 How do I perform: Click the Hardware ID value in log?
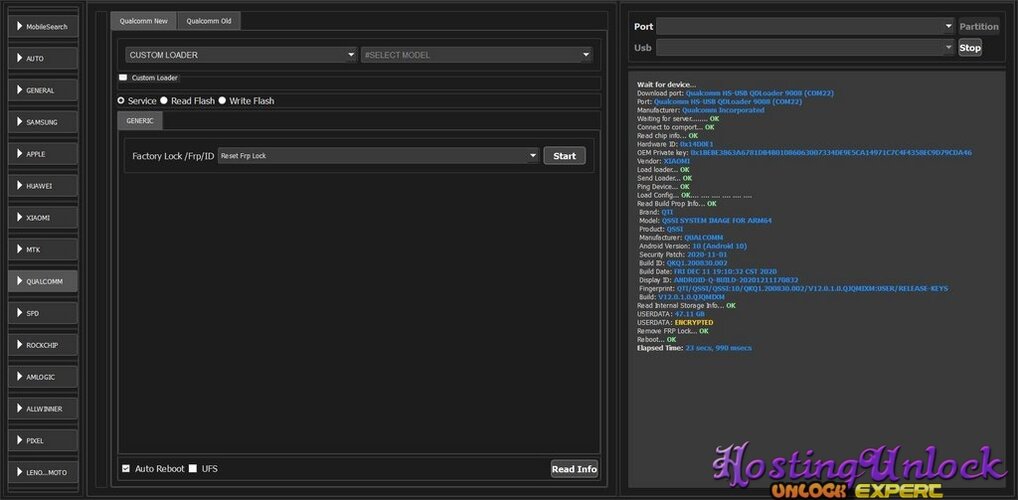pos(697,144)
